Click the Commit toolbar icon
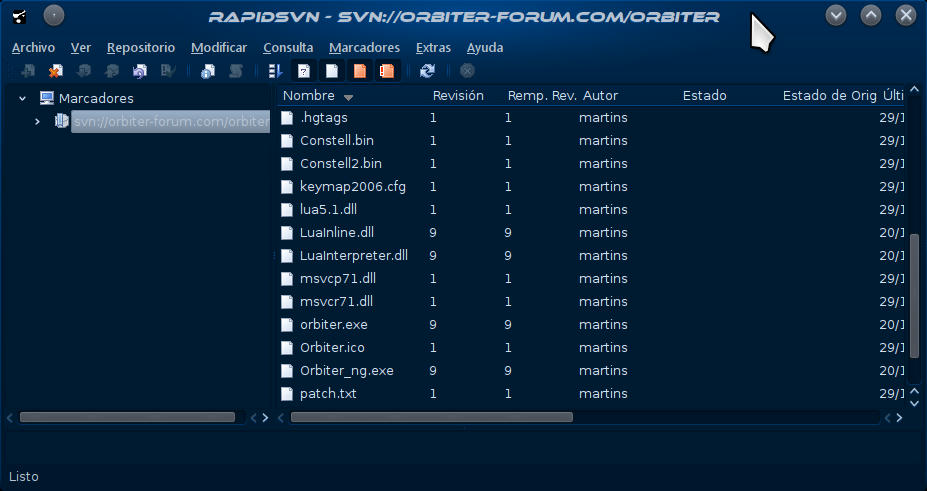The width and height of the screenshot is (927, 491). (x=111, y=71)
